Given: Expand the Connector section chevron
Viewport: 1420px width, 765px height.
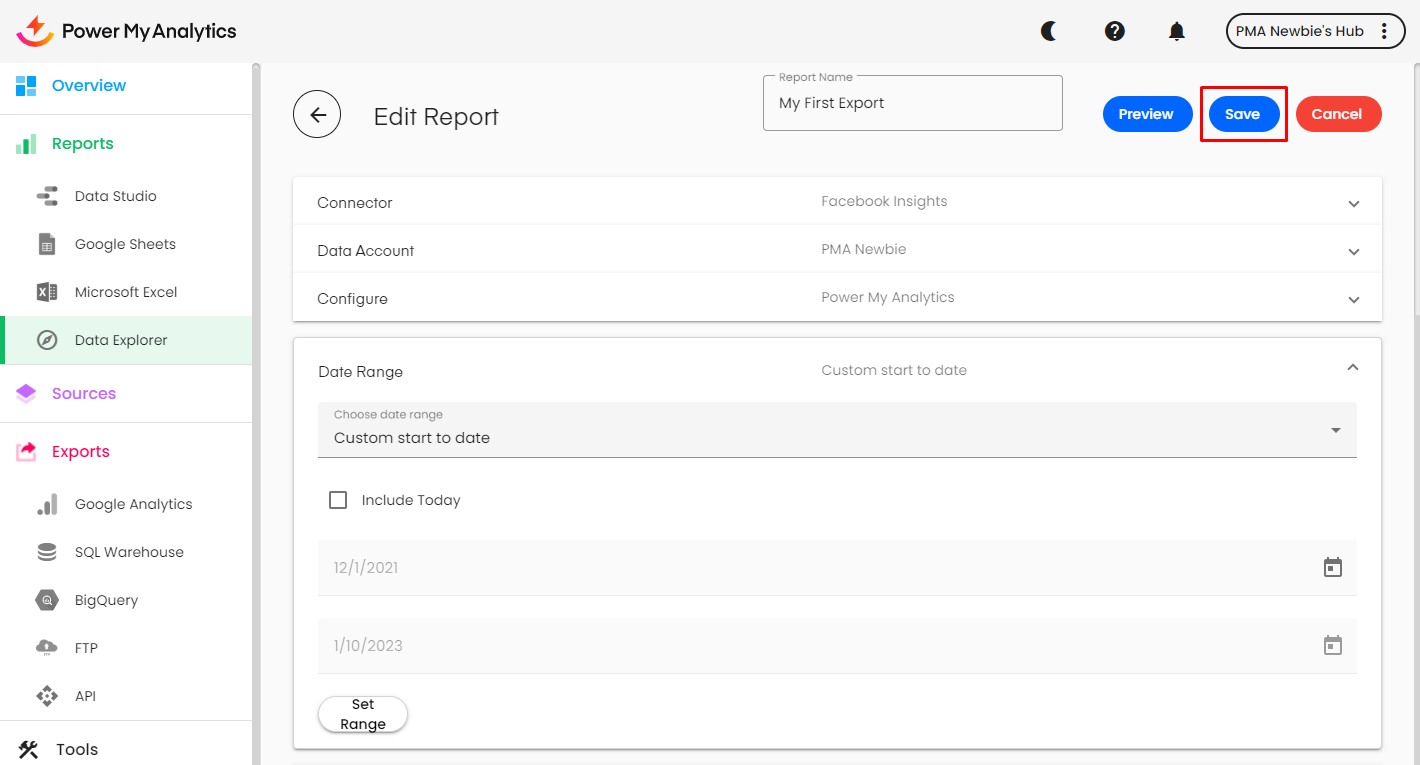Looking at the screenshot, I should point(1353,203).
